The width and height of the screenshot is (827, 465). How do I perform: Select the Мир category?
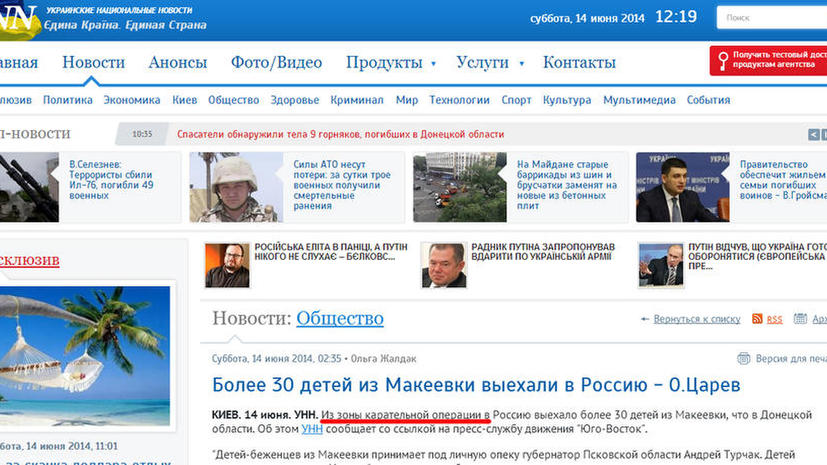coord(407,100)
